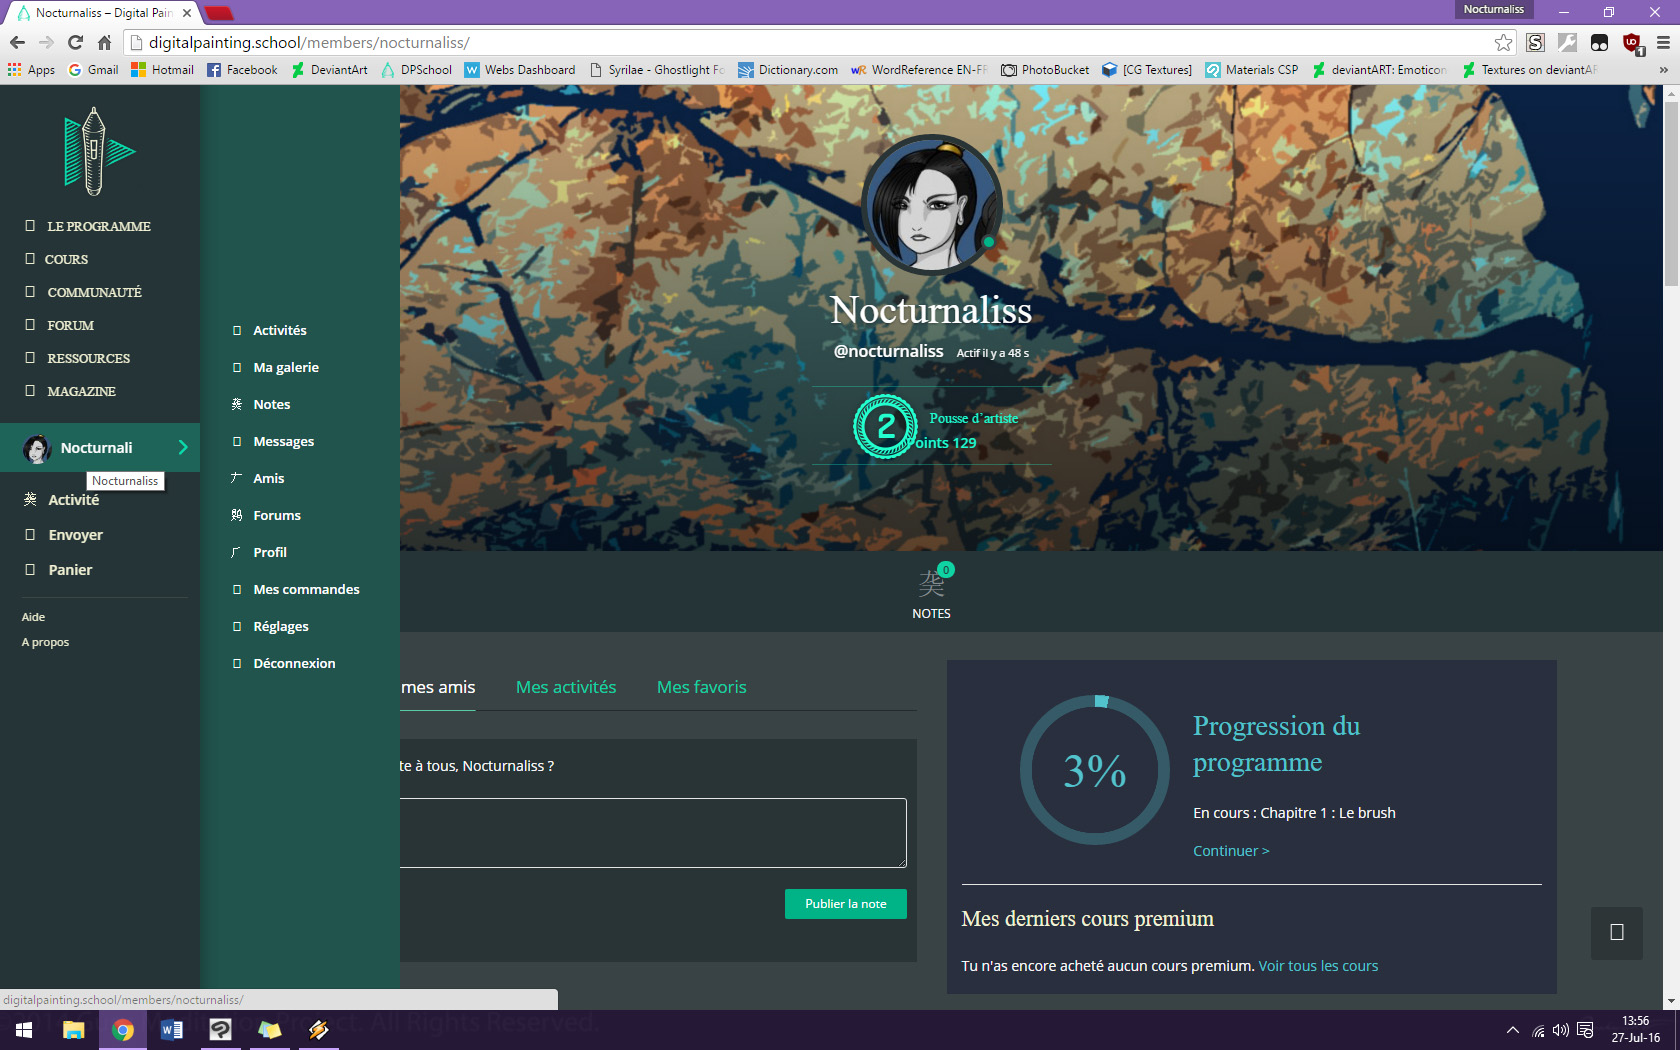Screen dimensions: 1680x1050
Task: Click the browser home icon
Action: click(x=104, y=42)
